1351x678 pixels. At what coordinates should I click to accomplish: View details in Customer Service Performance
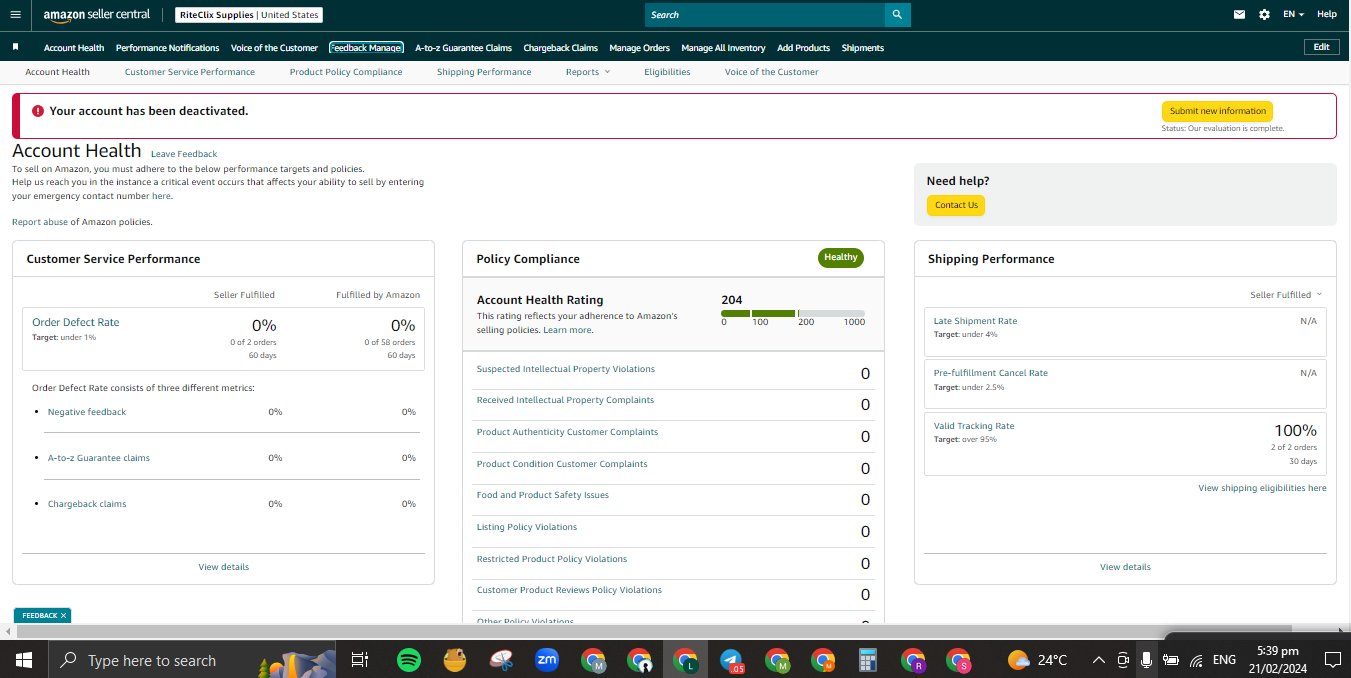point(224,567)
